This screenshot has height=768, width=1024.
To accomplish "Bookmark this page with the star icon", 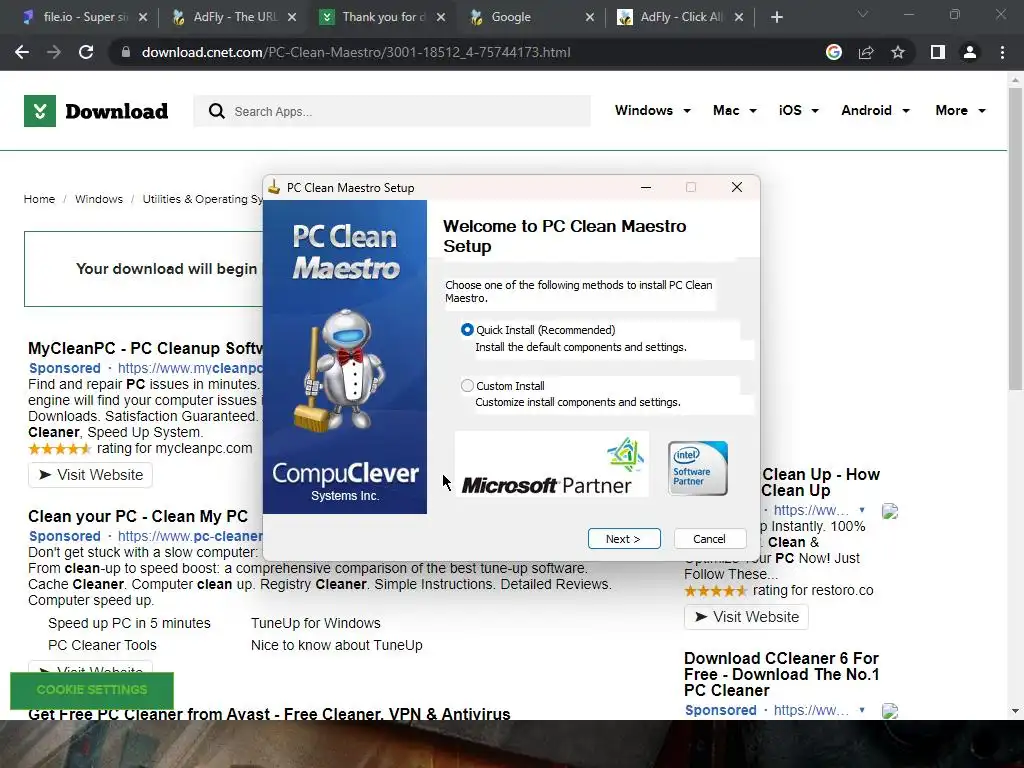I will click(898, 52).
